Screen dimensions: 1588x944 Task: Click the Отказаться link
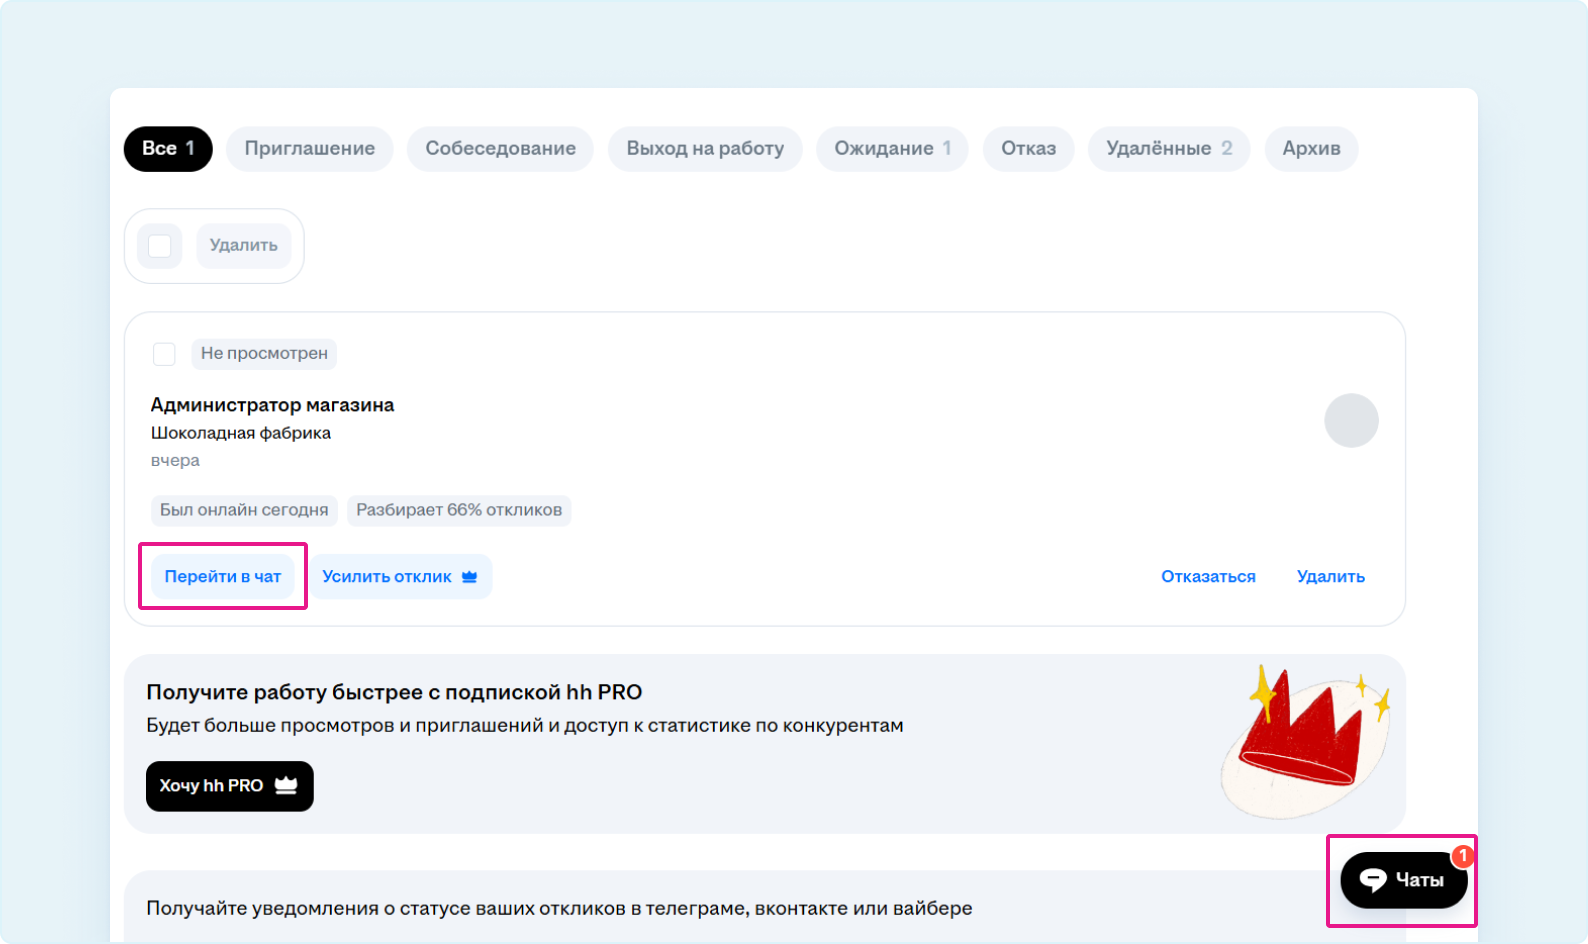(x=1208, y=577)
